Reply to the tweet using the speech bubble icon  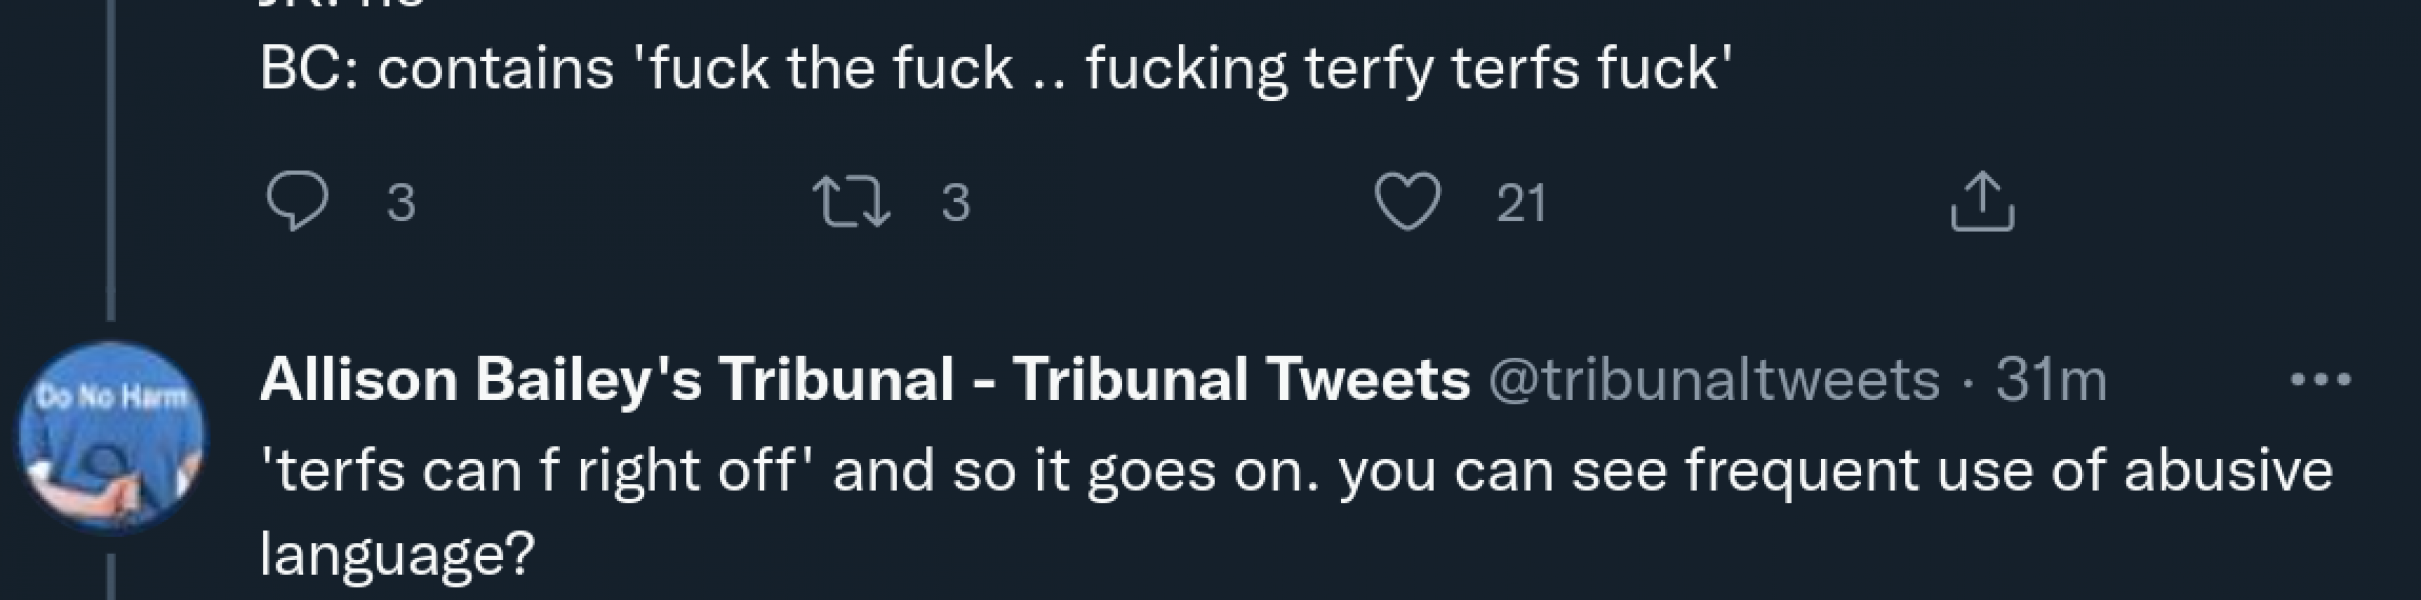tap(300, 202)
